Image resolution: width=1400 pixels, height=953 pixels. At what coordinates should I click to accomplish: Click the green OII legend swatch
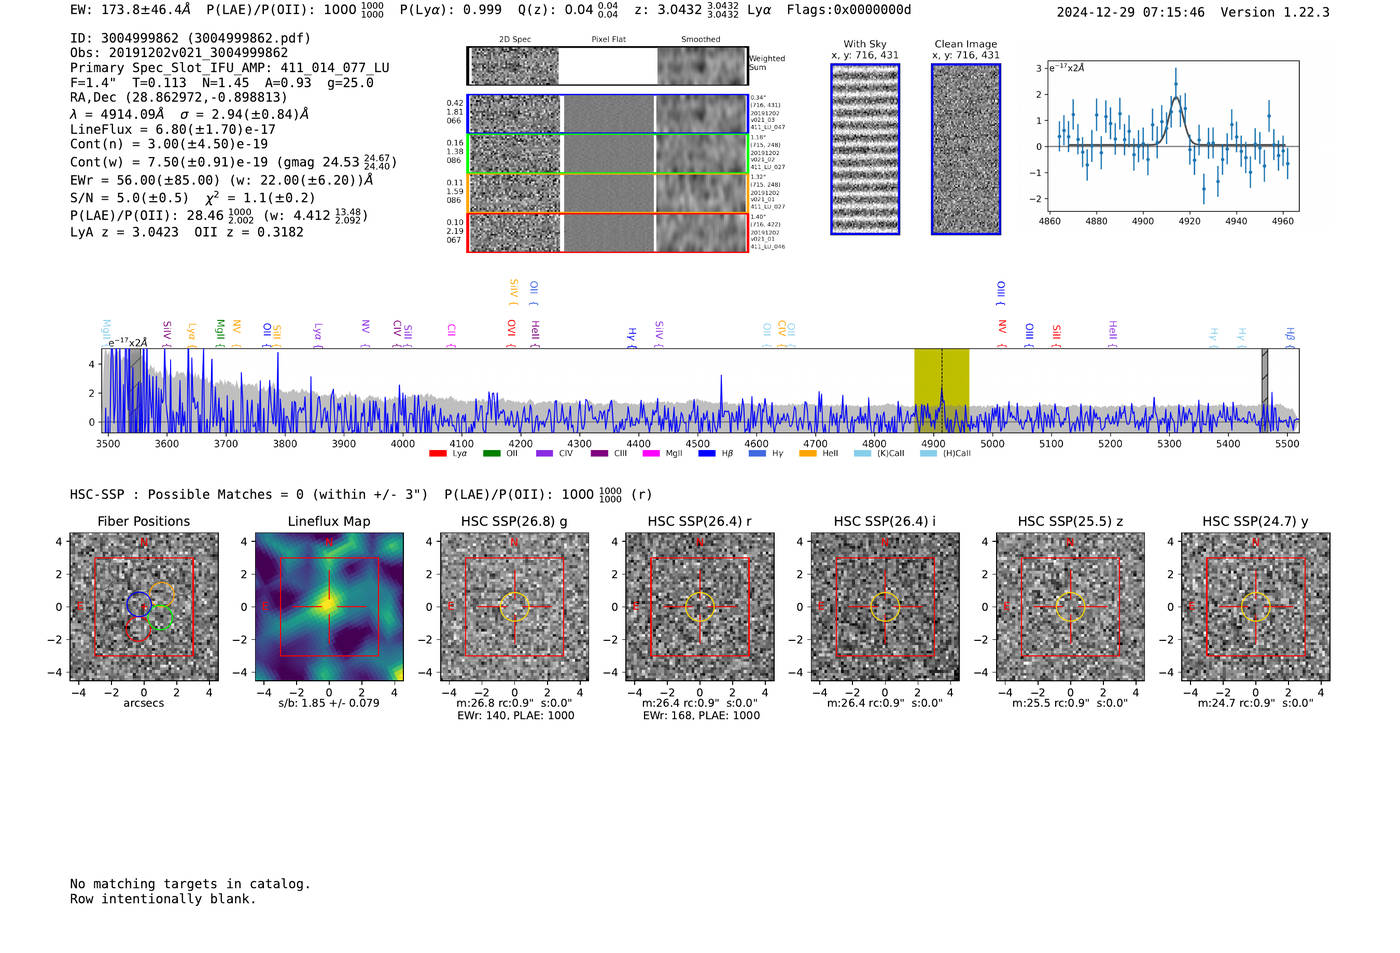(x=491, y=454)
